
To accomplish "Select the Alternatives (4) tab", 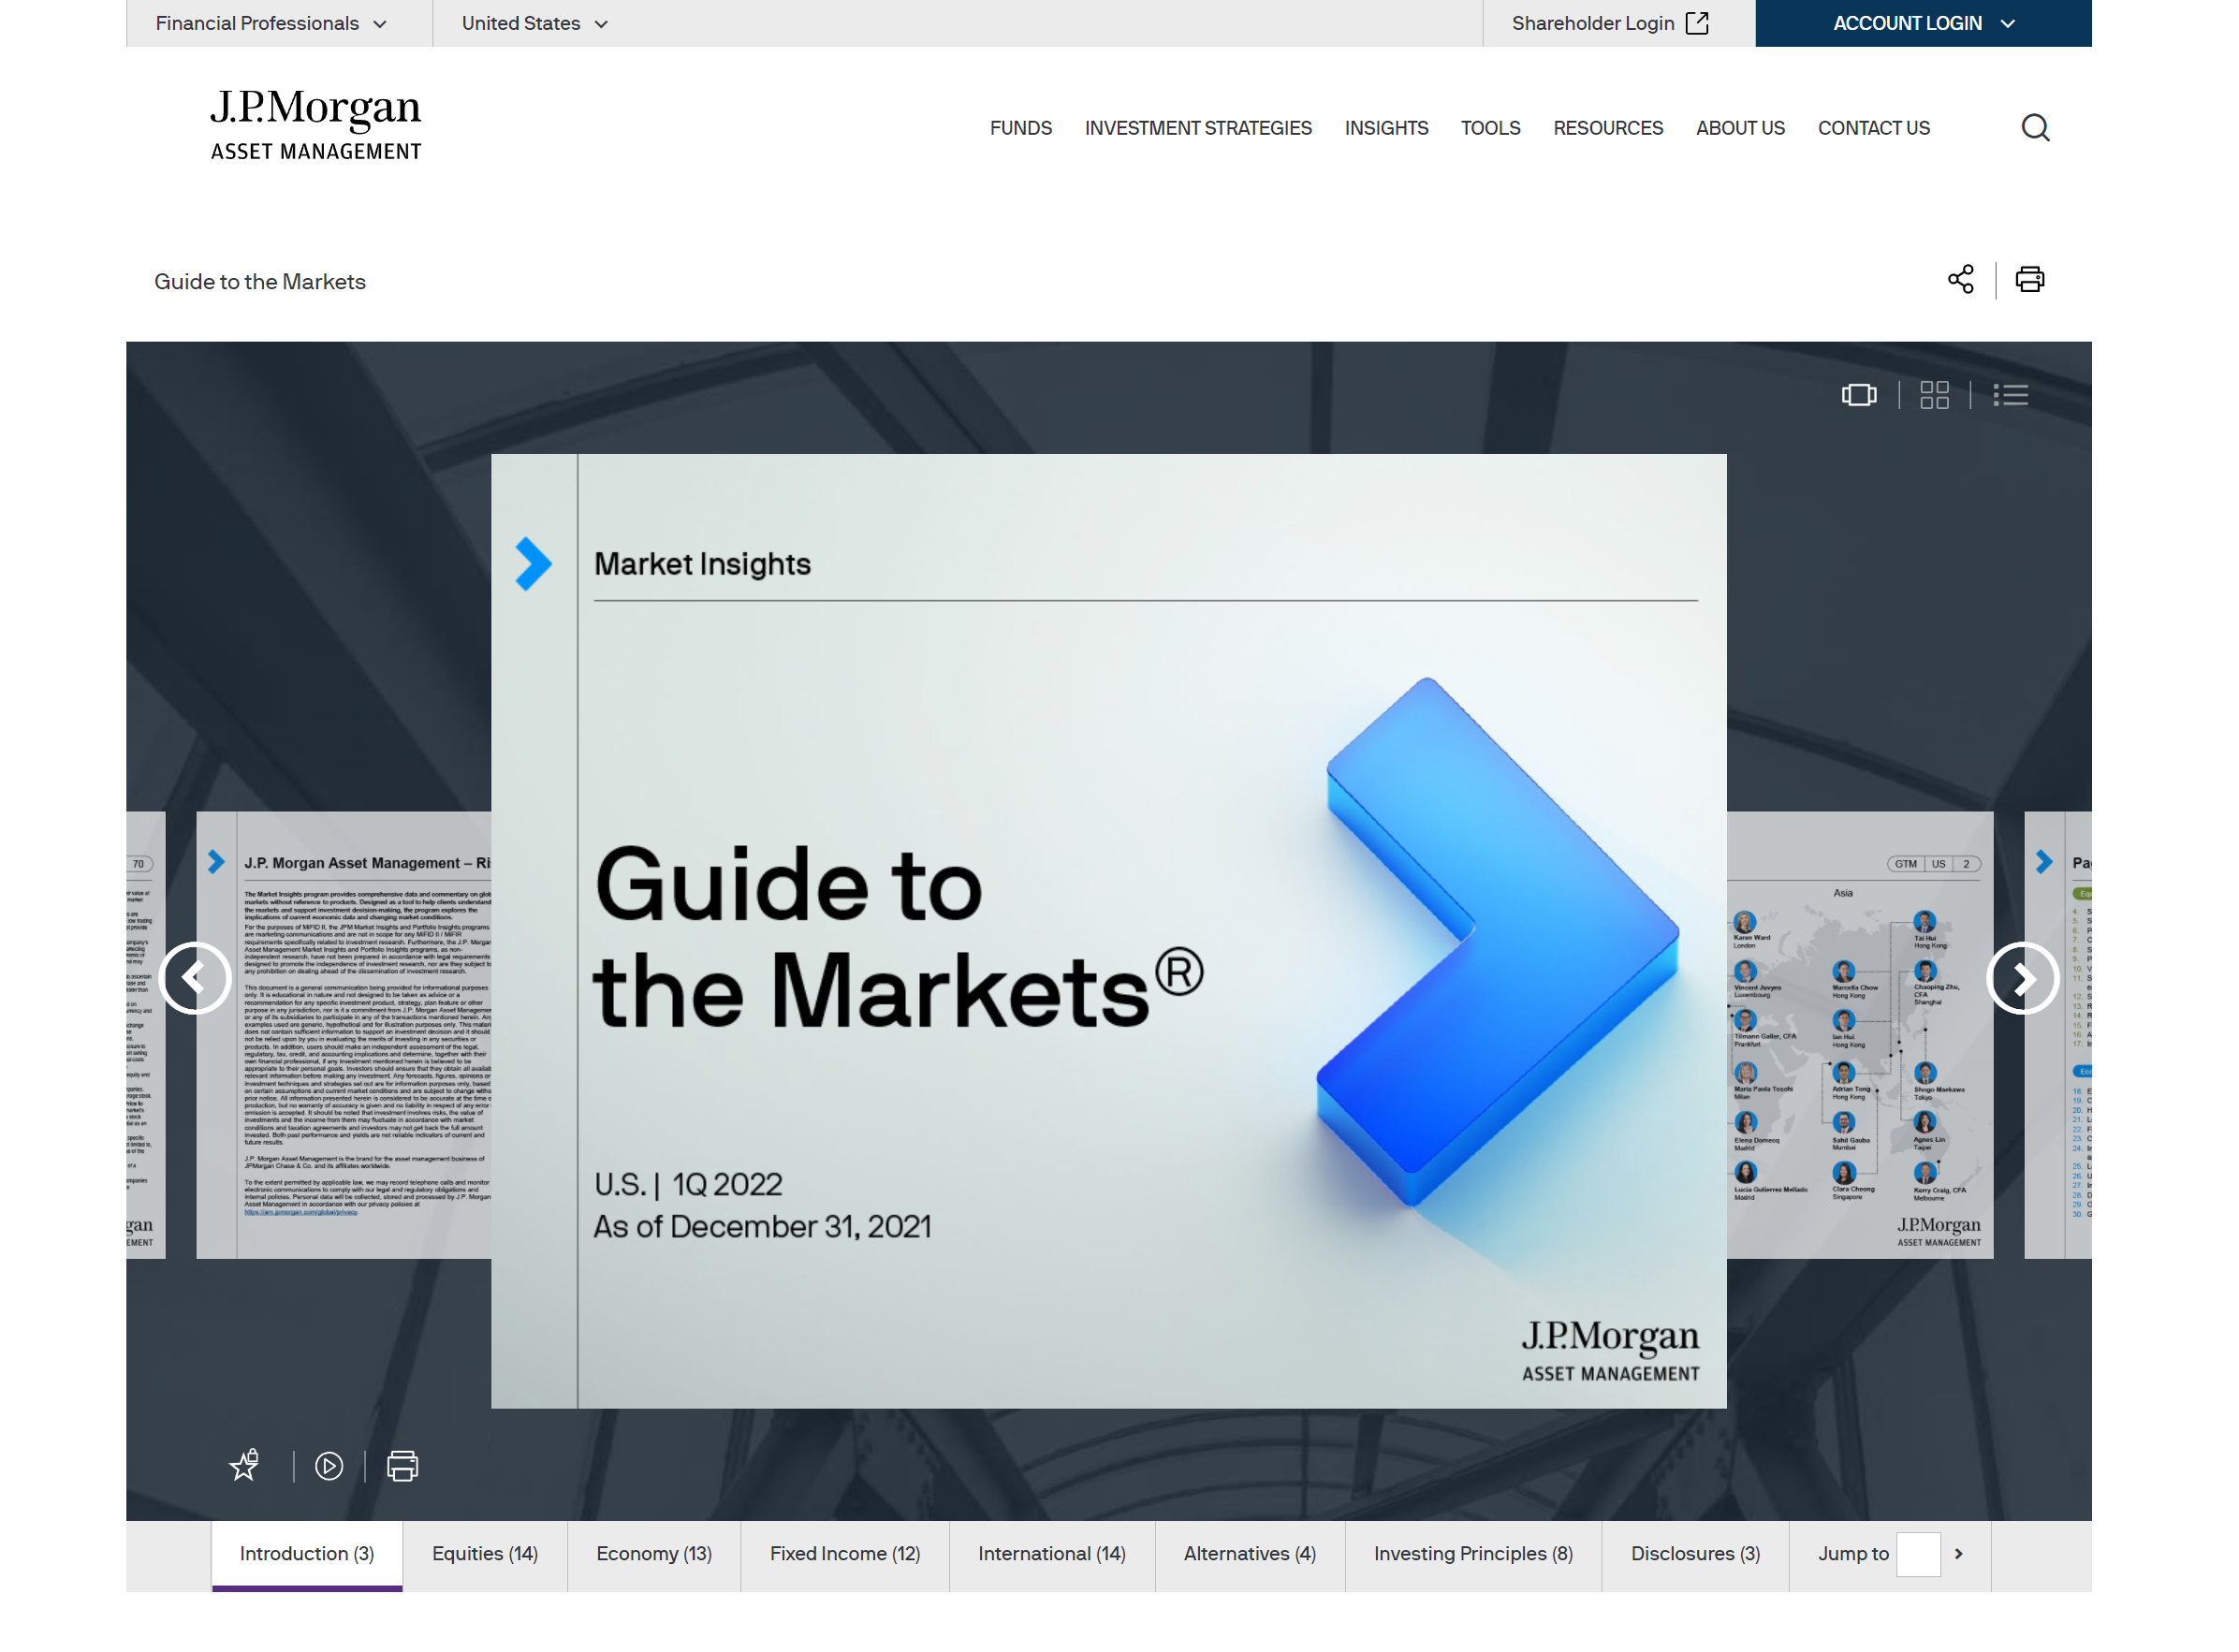I will 1250,1554.
